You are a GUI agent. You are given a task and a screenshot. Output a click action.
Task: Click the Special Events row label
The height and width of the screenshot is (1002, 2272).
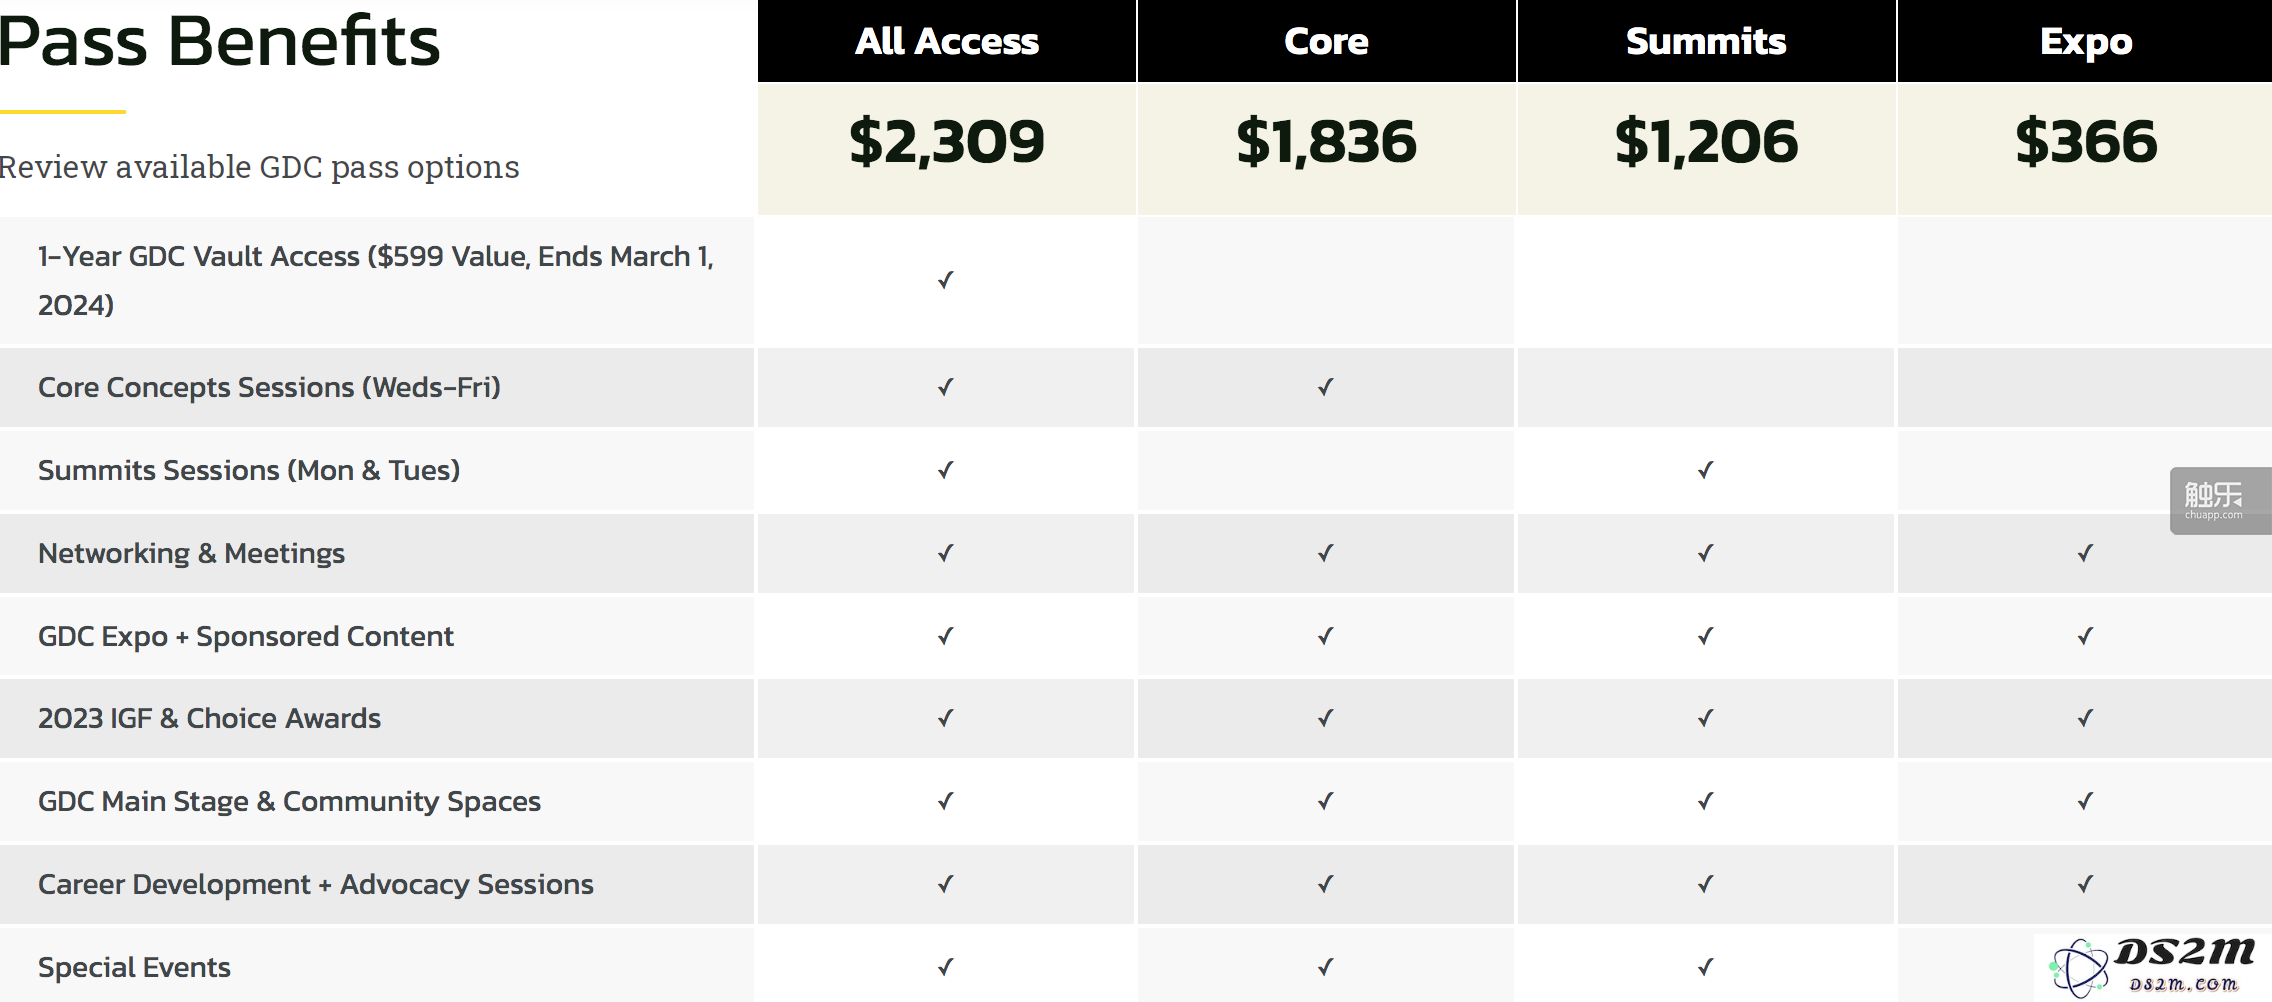[134, 967]
